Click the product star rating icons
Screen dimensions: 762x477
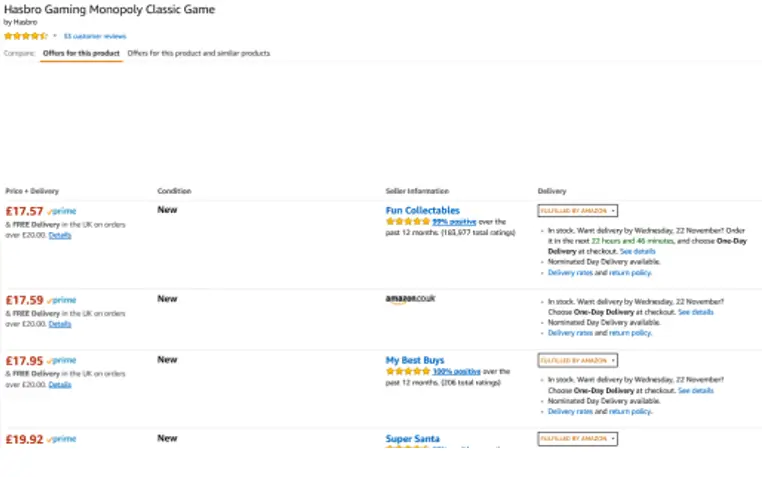(x=26, y=36)
